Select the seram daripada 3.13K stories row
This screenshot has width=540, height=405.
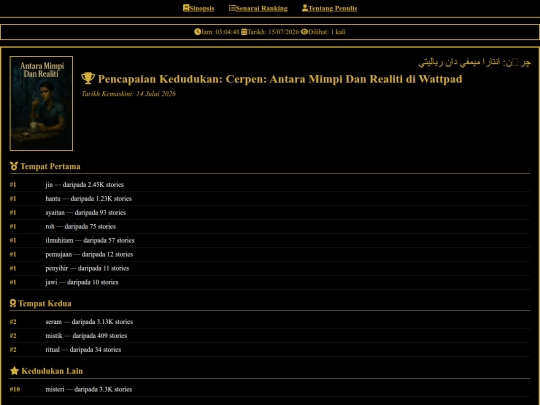pyautogui.click(x=270, y=322)
